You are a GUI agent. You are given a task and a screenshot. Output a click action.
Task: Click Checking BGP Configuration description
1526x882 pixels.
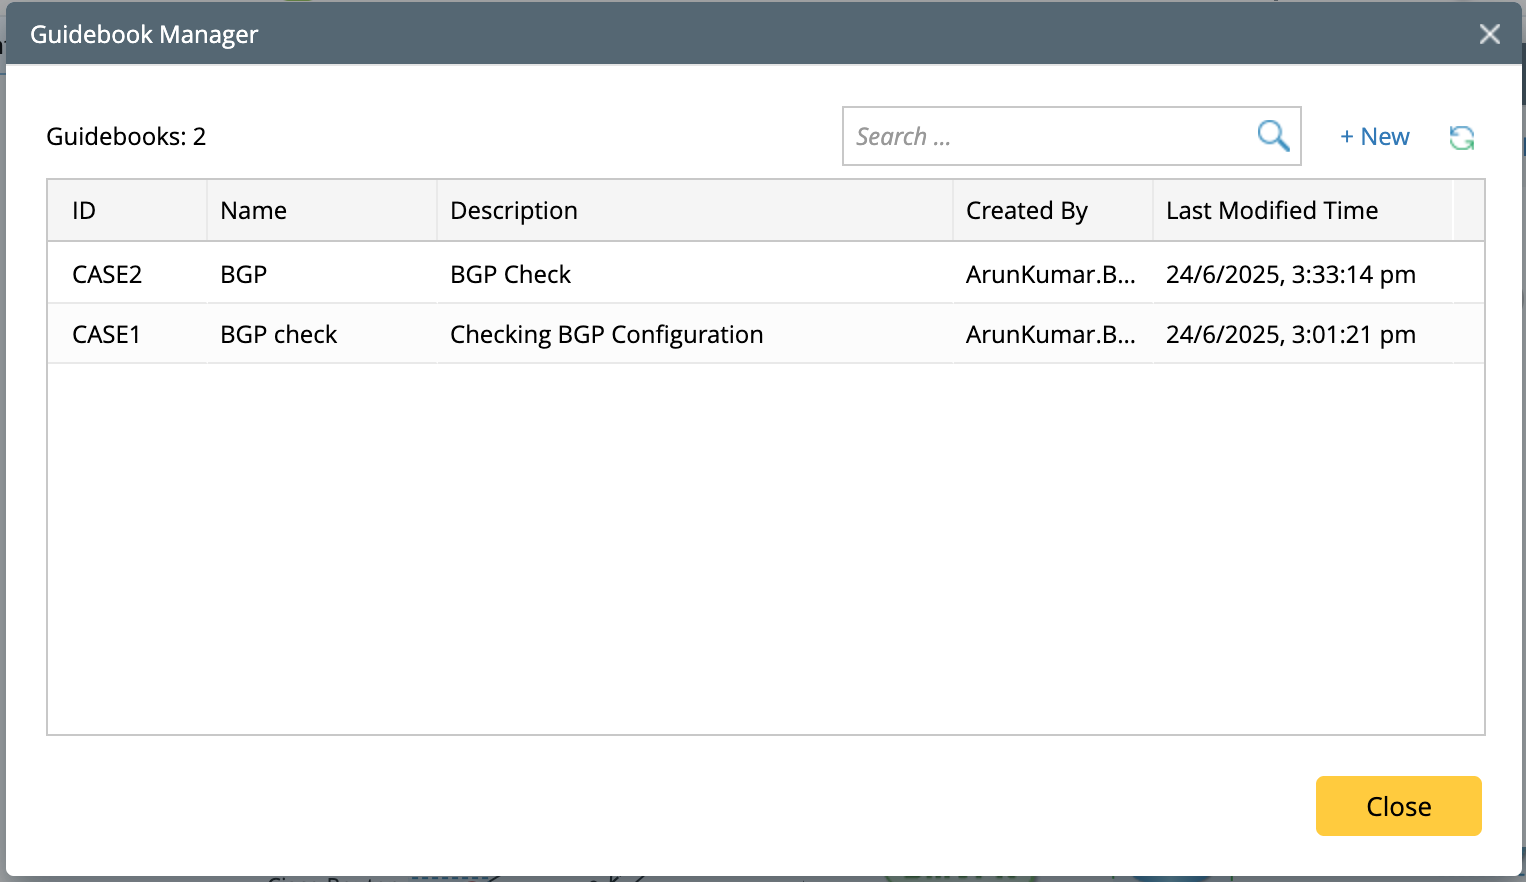606,335
